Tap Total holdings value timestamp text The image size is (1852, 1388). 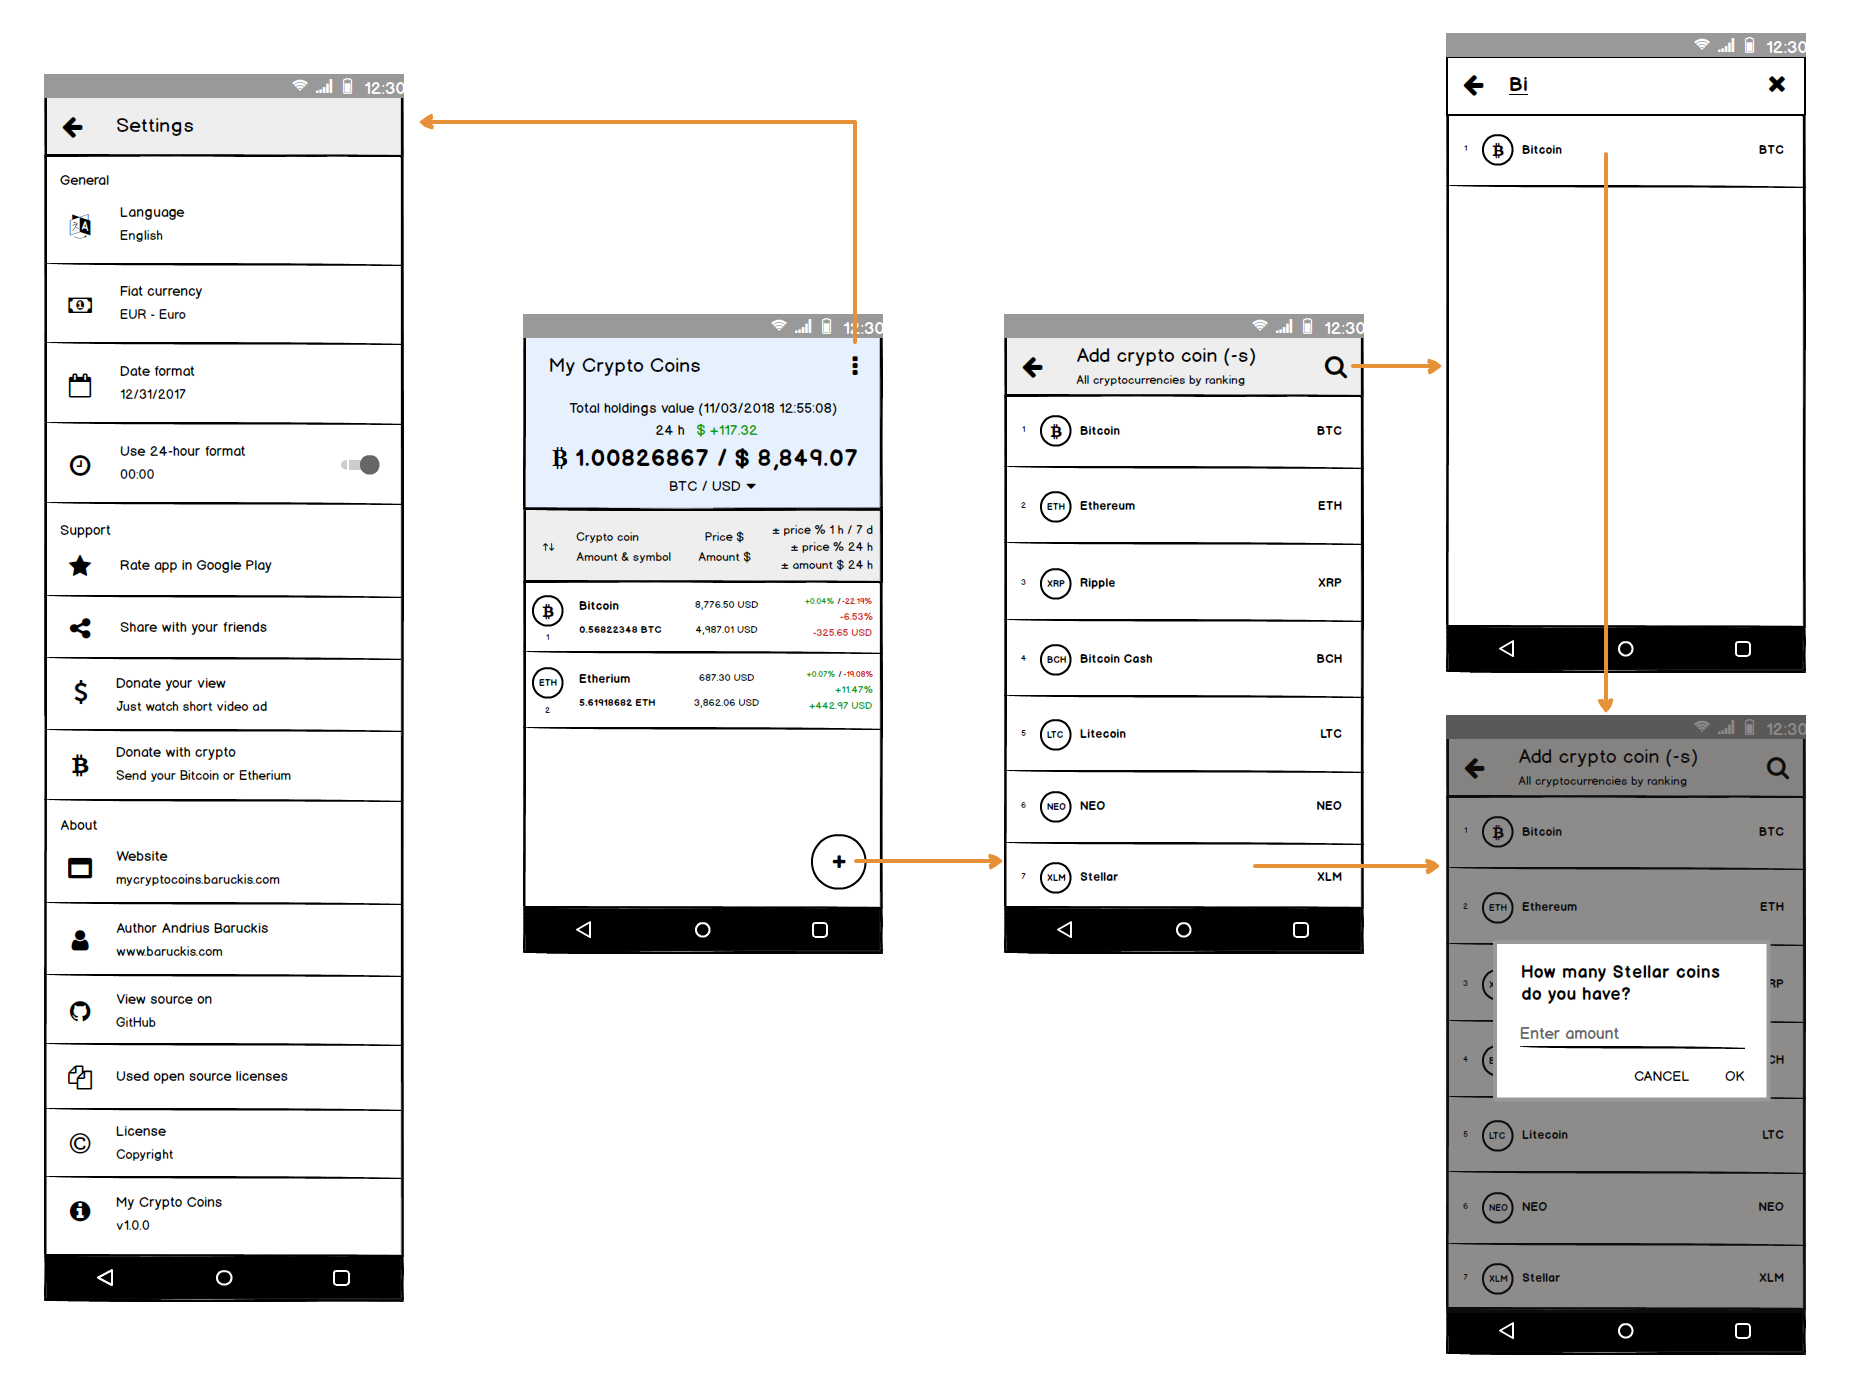point(703,408)
